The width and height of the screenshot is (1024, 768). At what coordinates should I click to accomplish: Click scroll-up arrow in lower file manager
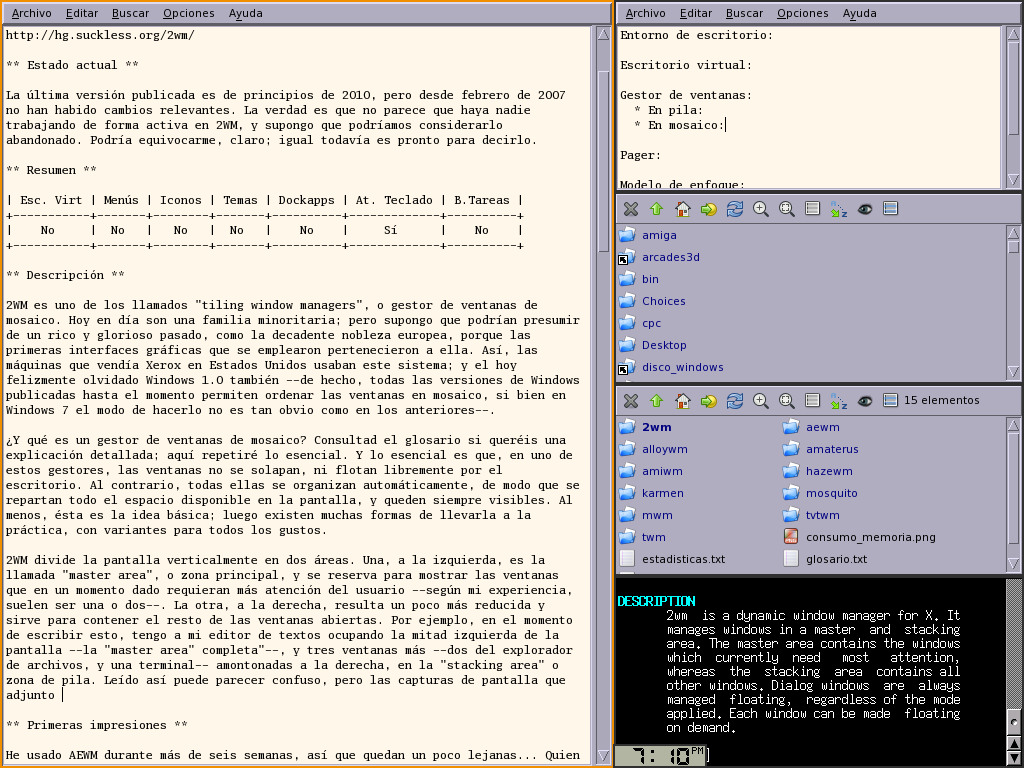point(1014,425)
